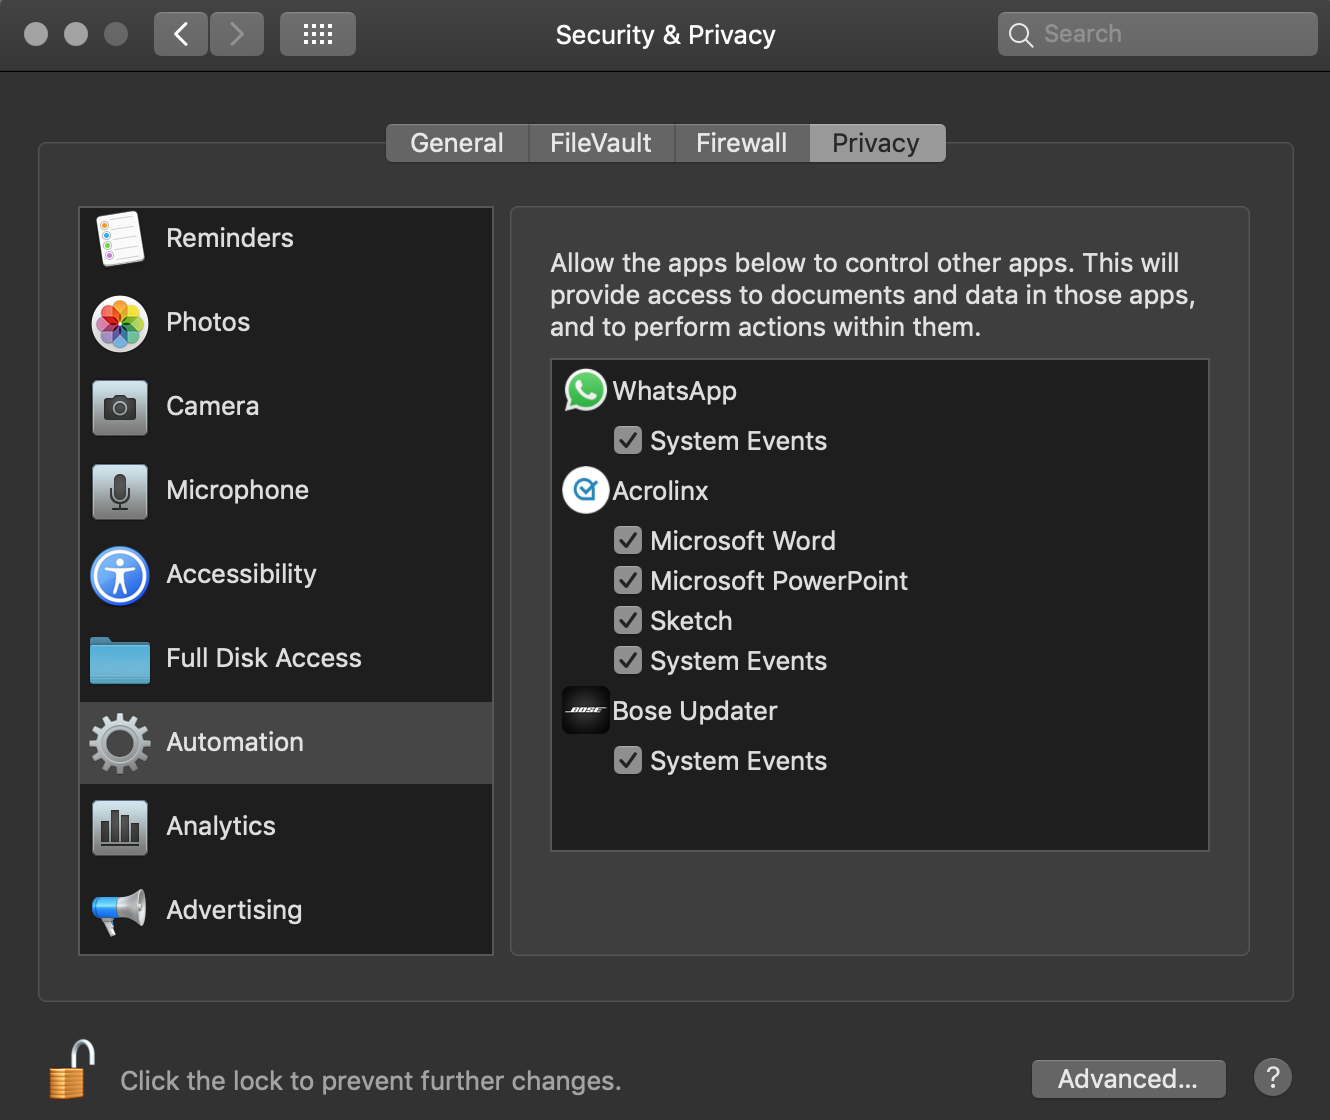The image size is (1330, 1120).
Task: Click the Bose Updater app icon
Action: (x=586, y=710)
